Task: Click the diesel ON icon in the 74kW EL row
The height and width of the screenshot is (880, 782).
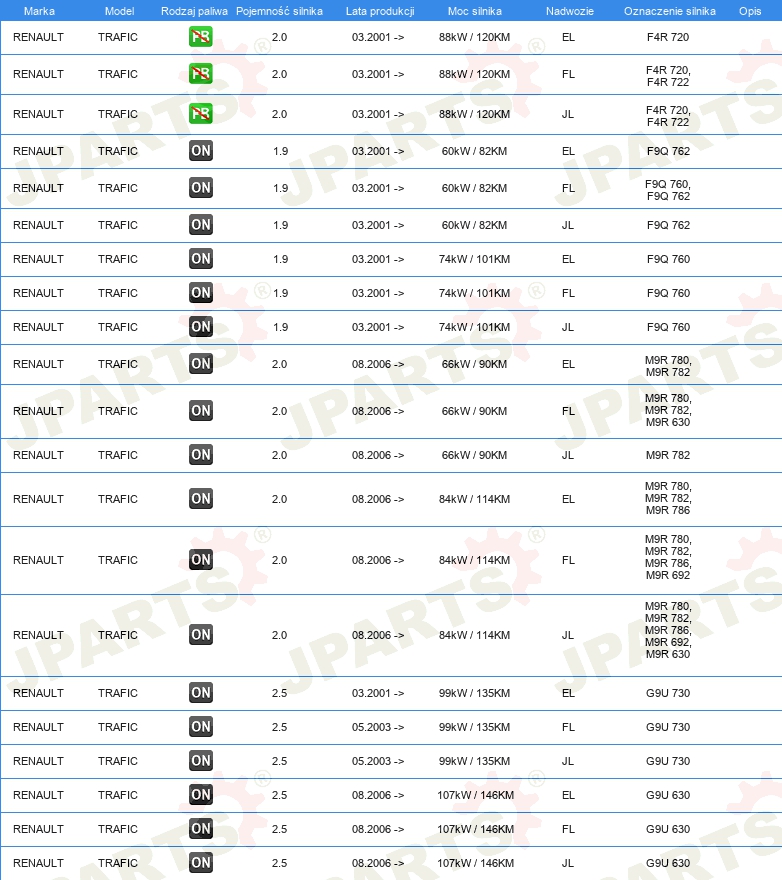Action: point(200,259)
